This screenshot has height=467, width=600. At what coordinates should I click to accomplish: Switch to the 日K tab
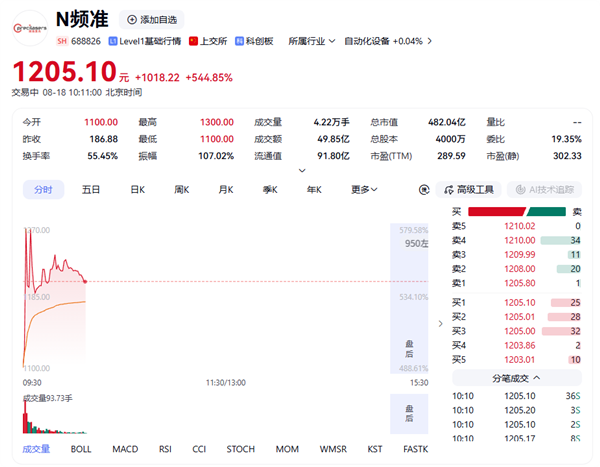(137, 189)
